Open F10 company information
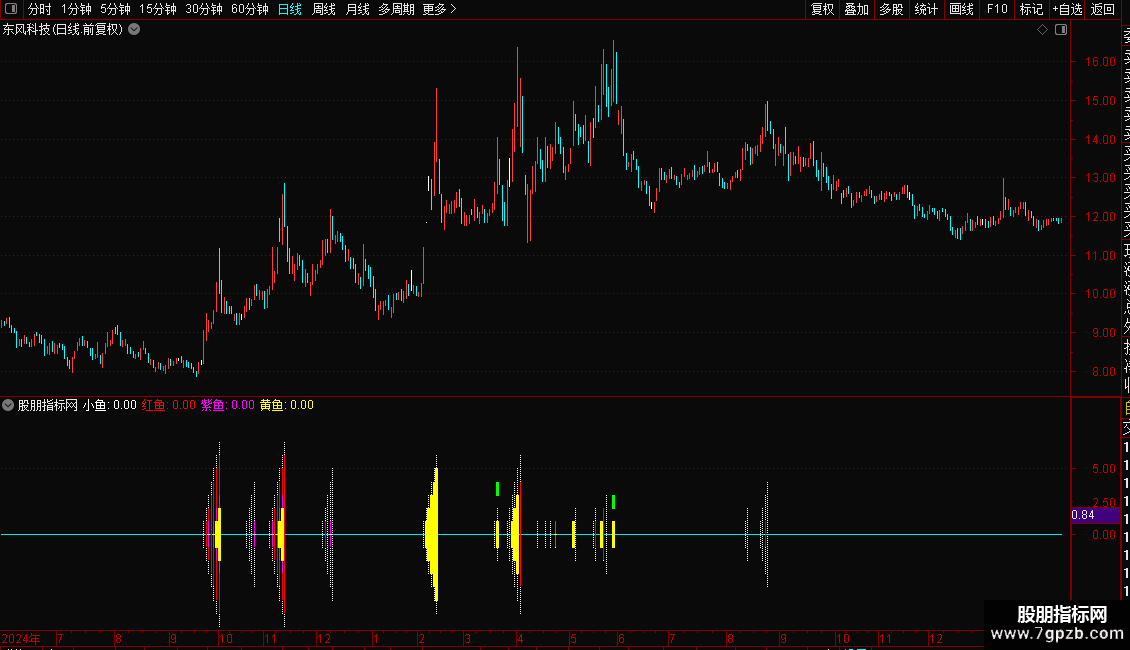The width and height of the screenshot is (1130, 650). 997,9
